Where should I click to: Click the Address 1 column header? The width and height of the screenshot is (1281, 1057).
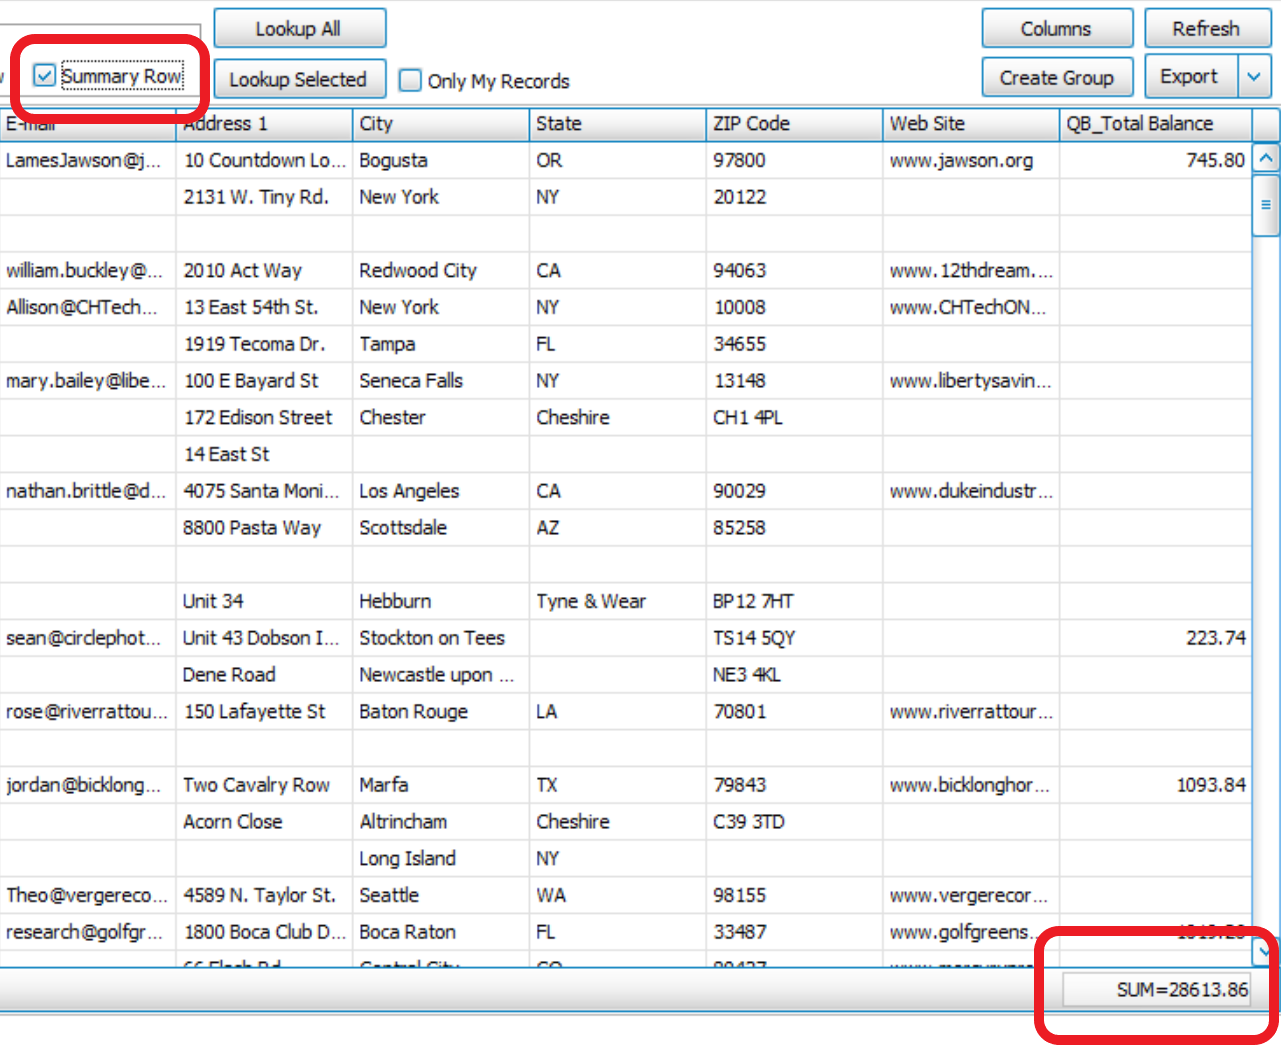tap(264, 124)
